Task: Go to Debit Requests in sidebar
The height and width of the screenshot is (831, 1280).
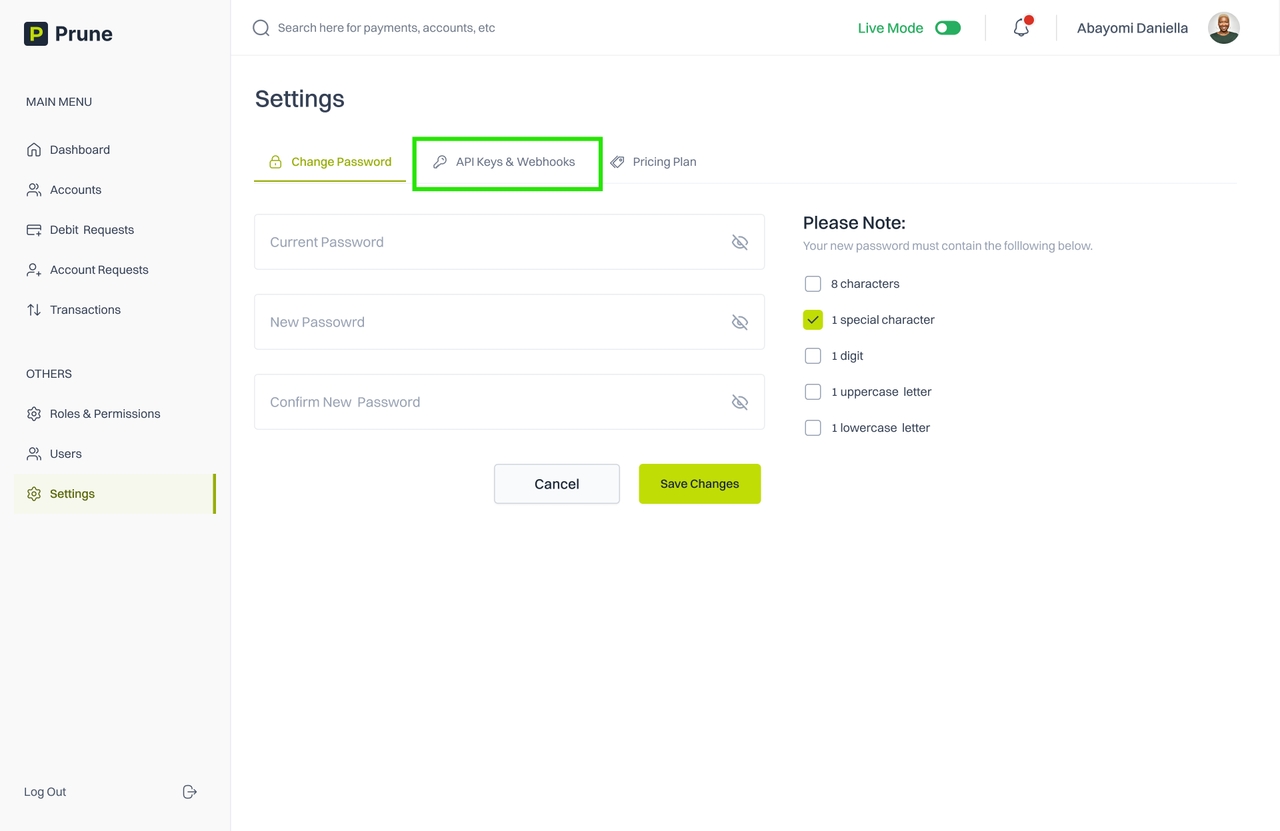Action: click(91, 230)
